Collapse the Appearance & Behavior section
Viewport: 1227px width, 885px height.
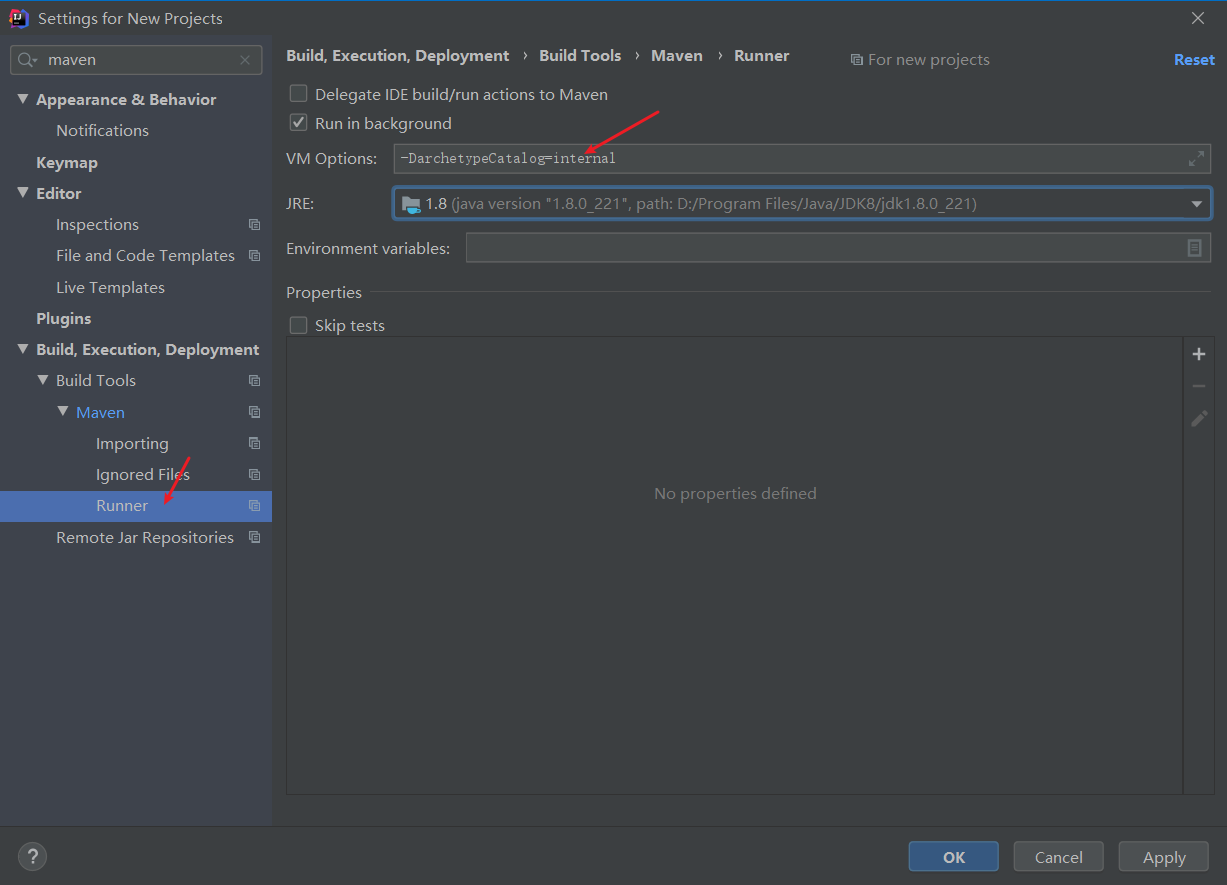(22, 99)
